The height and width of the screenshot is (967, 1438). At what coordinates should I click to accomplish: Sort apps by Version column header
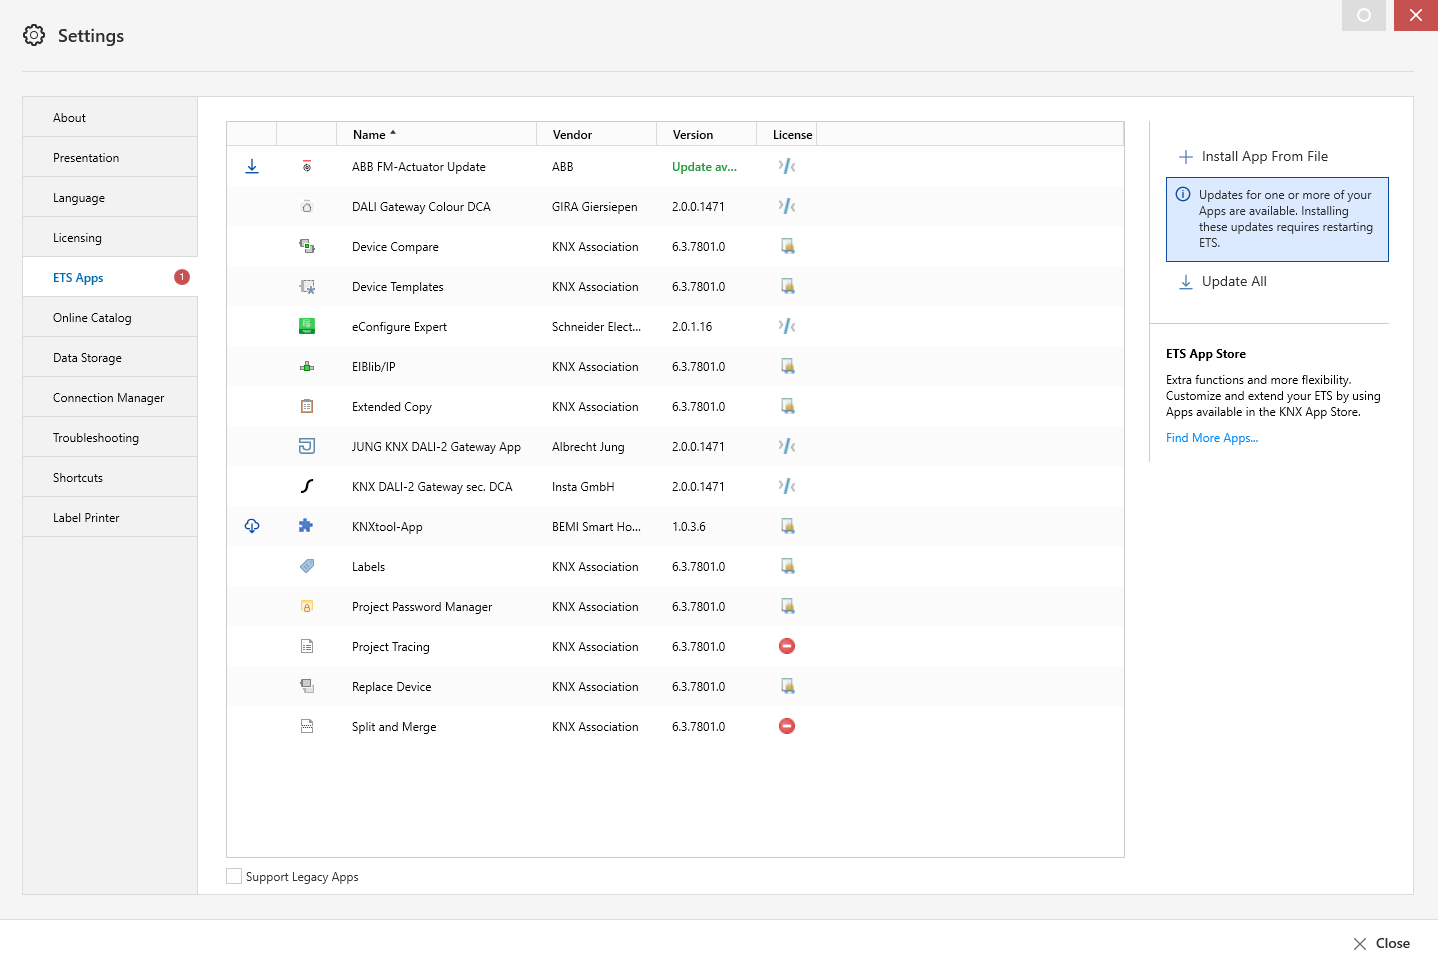click(693, 134)
